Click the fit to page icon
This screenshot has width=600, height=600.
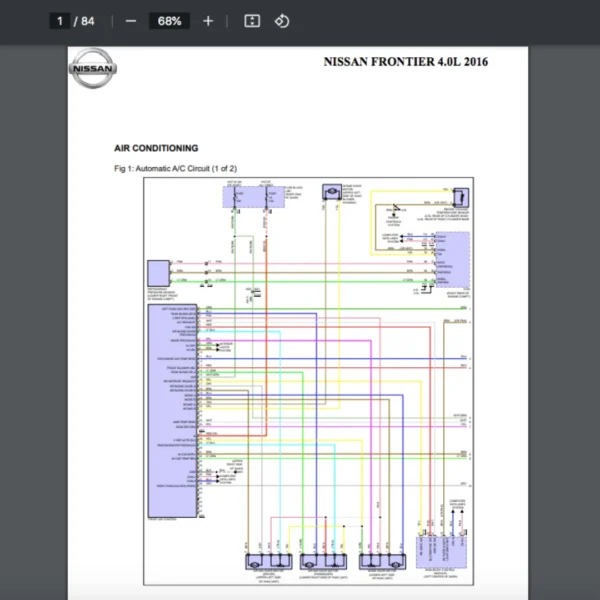(252, 21)
